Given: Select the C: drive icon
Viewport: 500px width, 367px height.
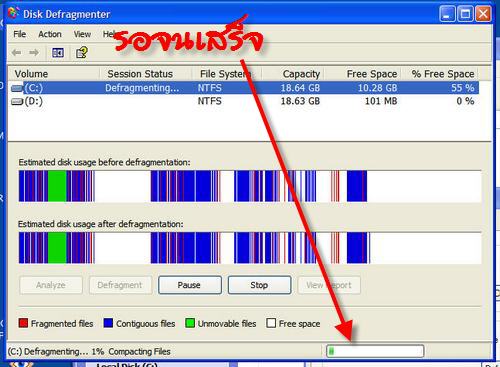Looking at the screenshot, I should [16, 88].
